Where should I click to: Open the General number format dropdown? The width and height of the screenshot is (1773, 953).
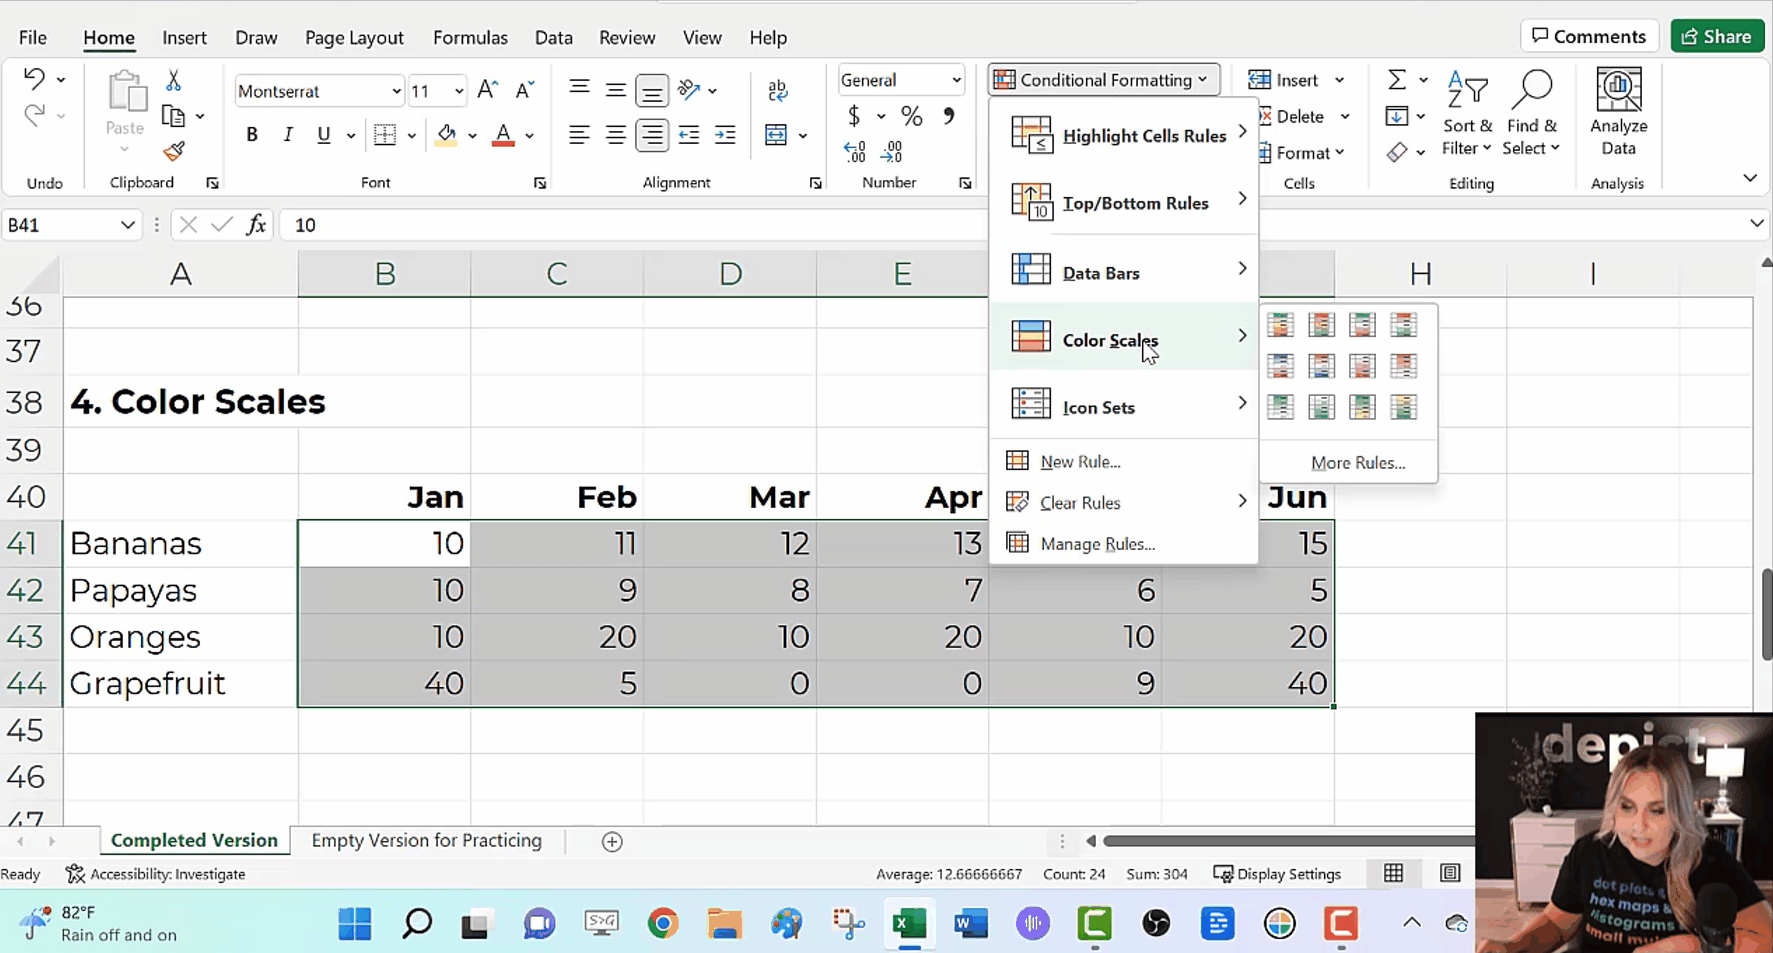pos(956,80)
